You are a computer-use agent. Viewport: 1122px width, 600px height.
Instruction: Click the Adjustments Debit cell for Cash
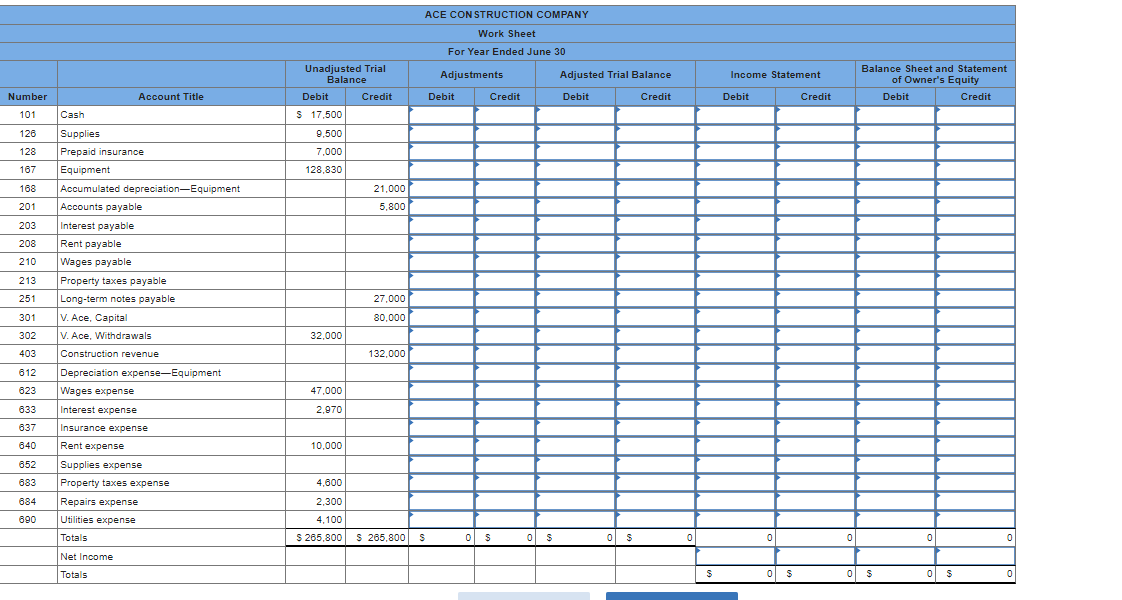[440, 114]
